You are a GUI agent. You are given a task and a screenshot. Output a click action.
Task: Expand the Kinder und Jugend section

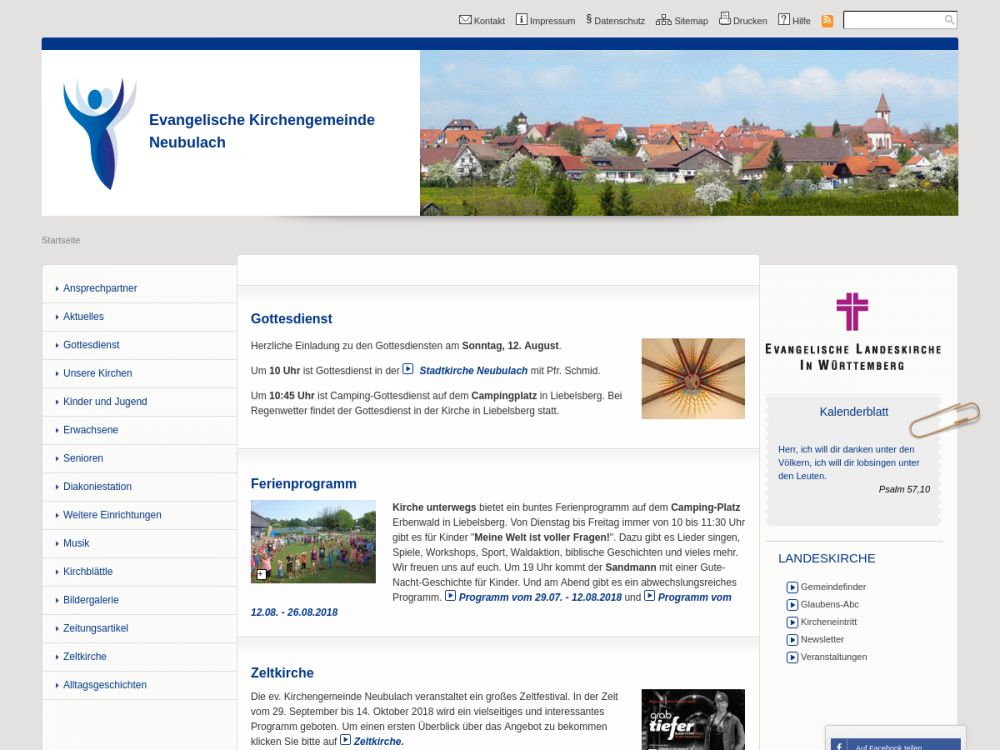[105, 401]
